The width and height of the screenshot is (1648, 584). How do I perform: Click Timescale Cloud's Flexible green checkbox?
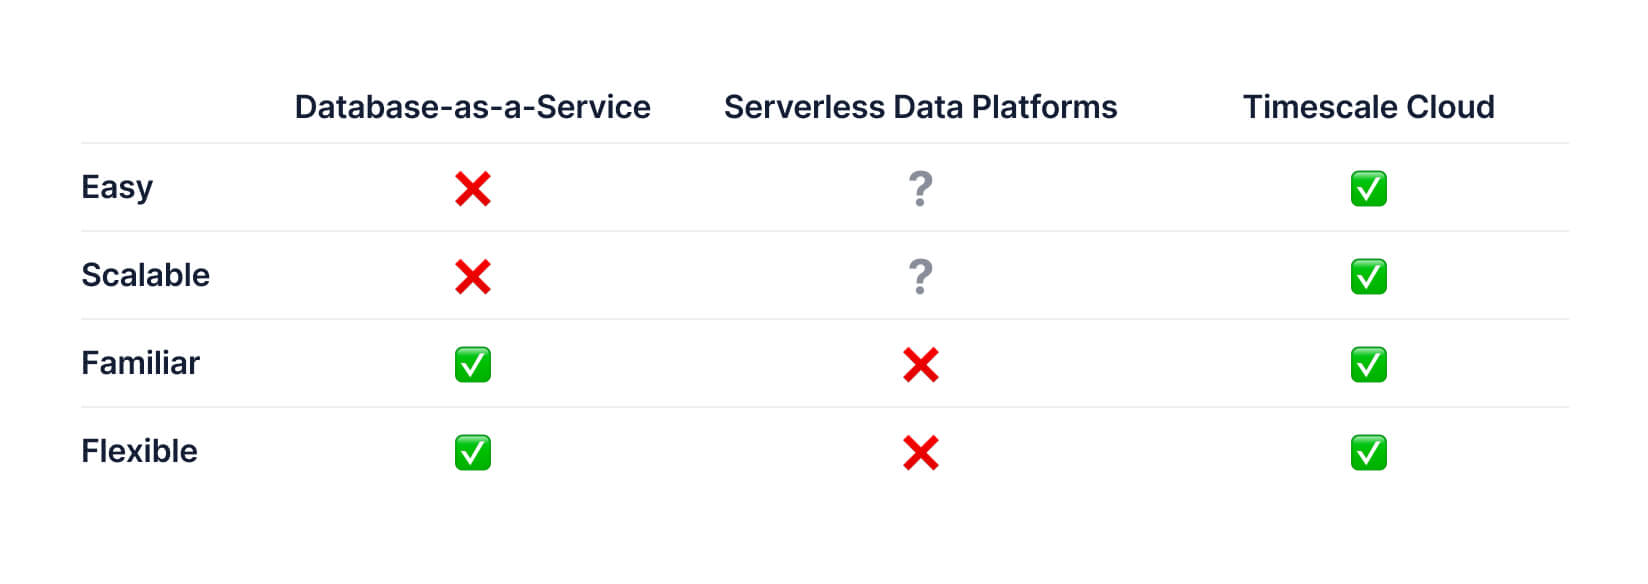tap(1368, 453)
